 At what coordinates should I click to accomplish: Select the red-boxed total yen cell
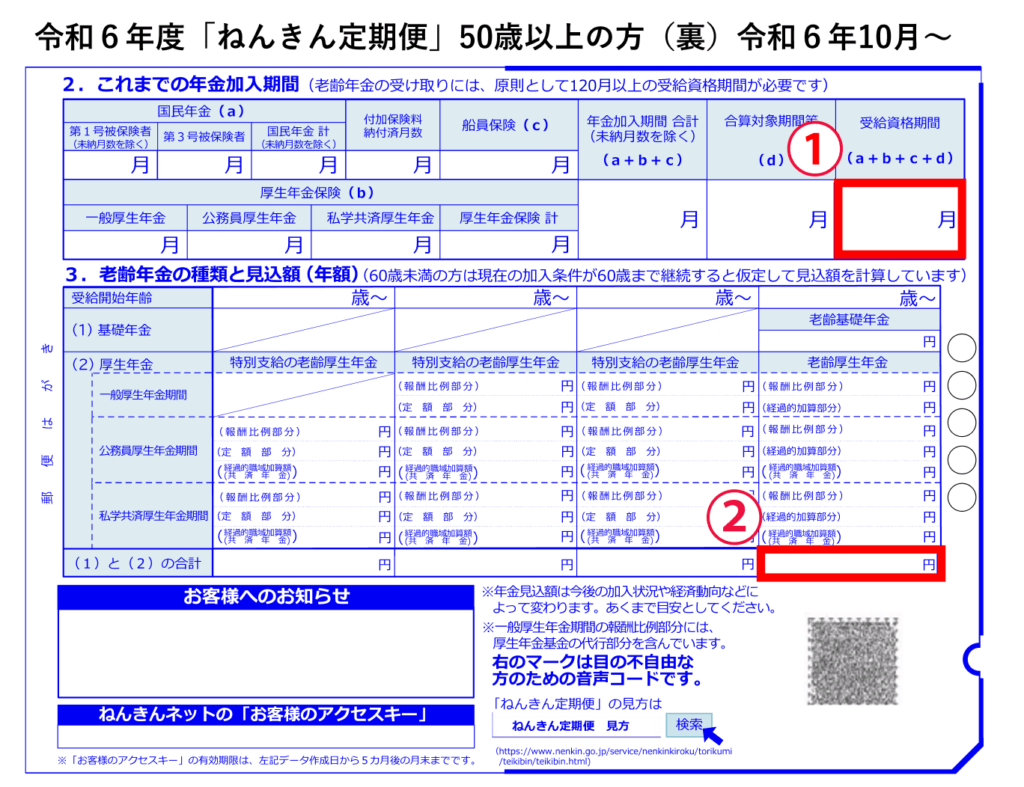point(851,565)
